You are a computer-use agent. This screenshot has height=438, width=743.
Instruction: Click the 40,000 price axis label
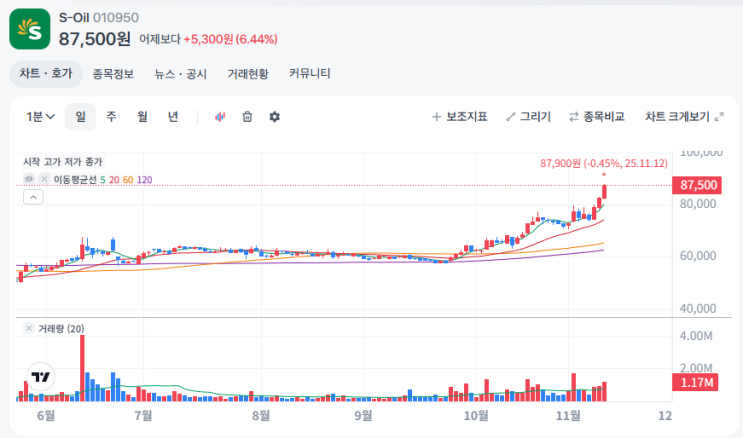pos(698,309)
